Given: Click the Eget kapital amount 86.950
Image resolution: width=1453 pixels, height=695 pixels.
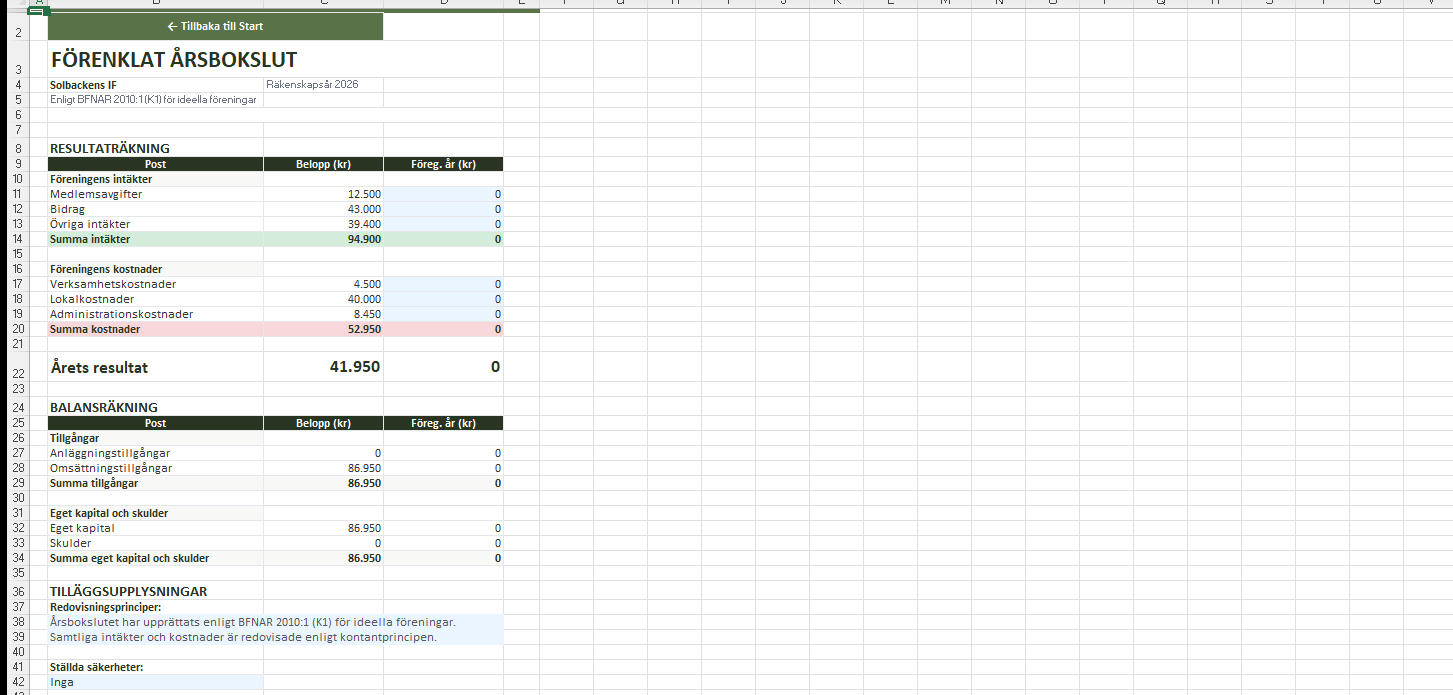Looking at the screenshot, I should [x=323, y=528].
